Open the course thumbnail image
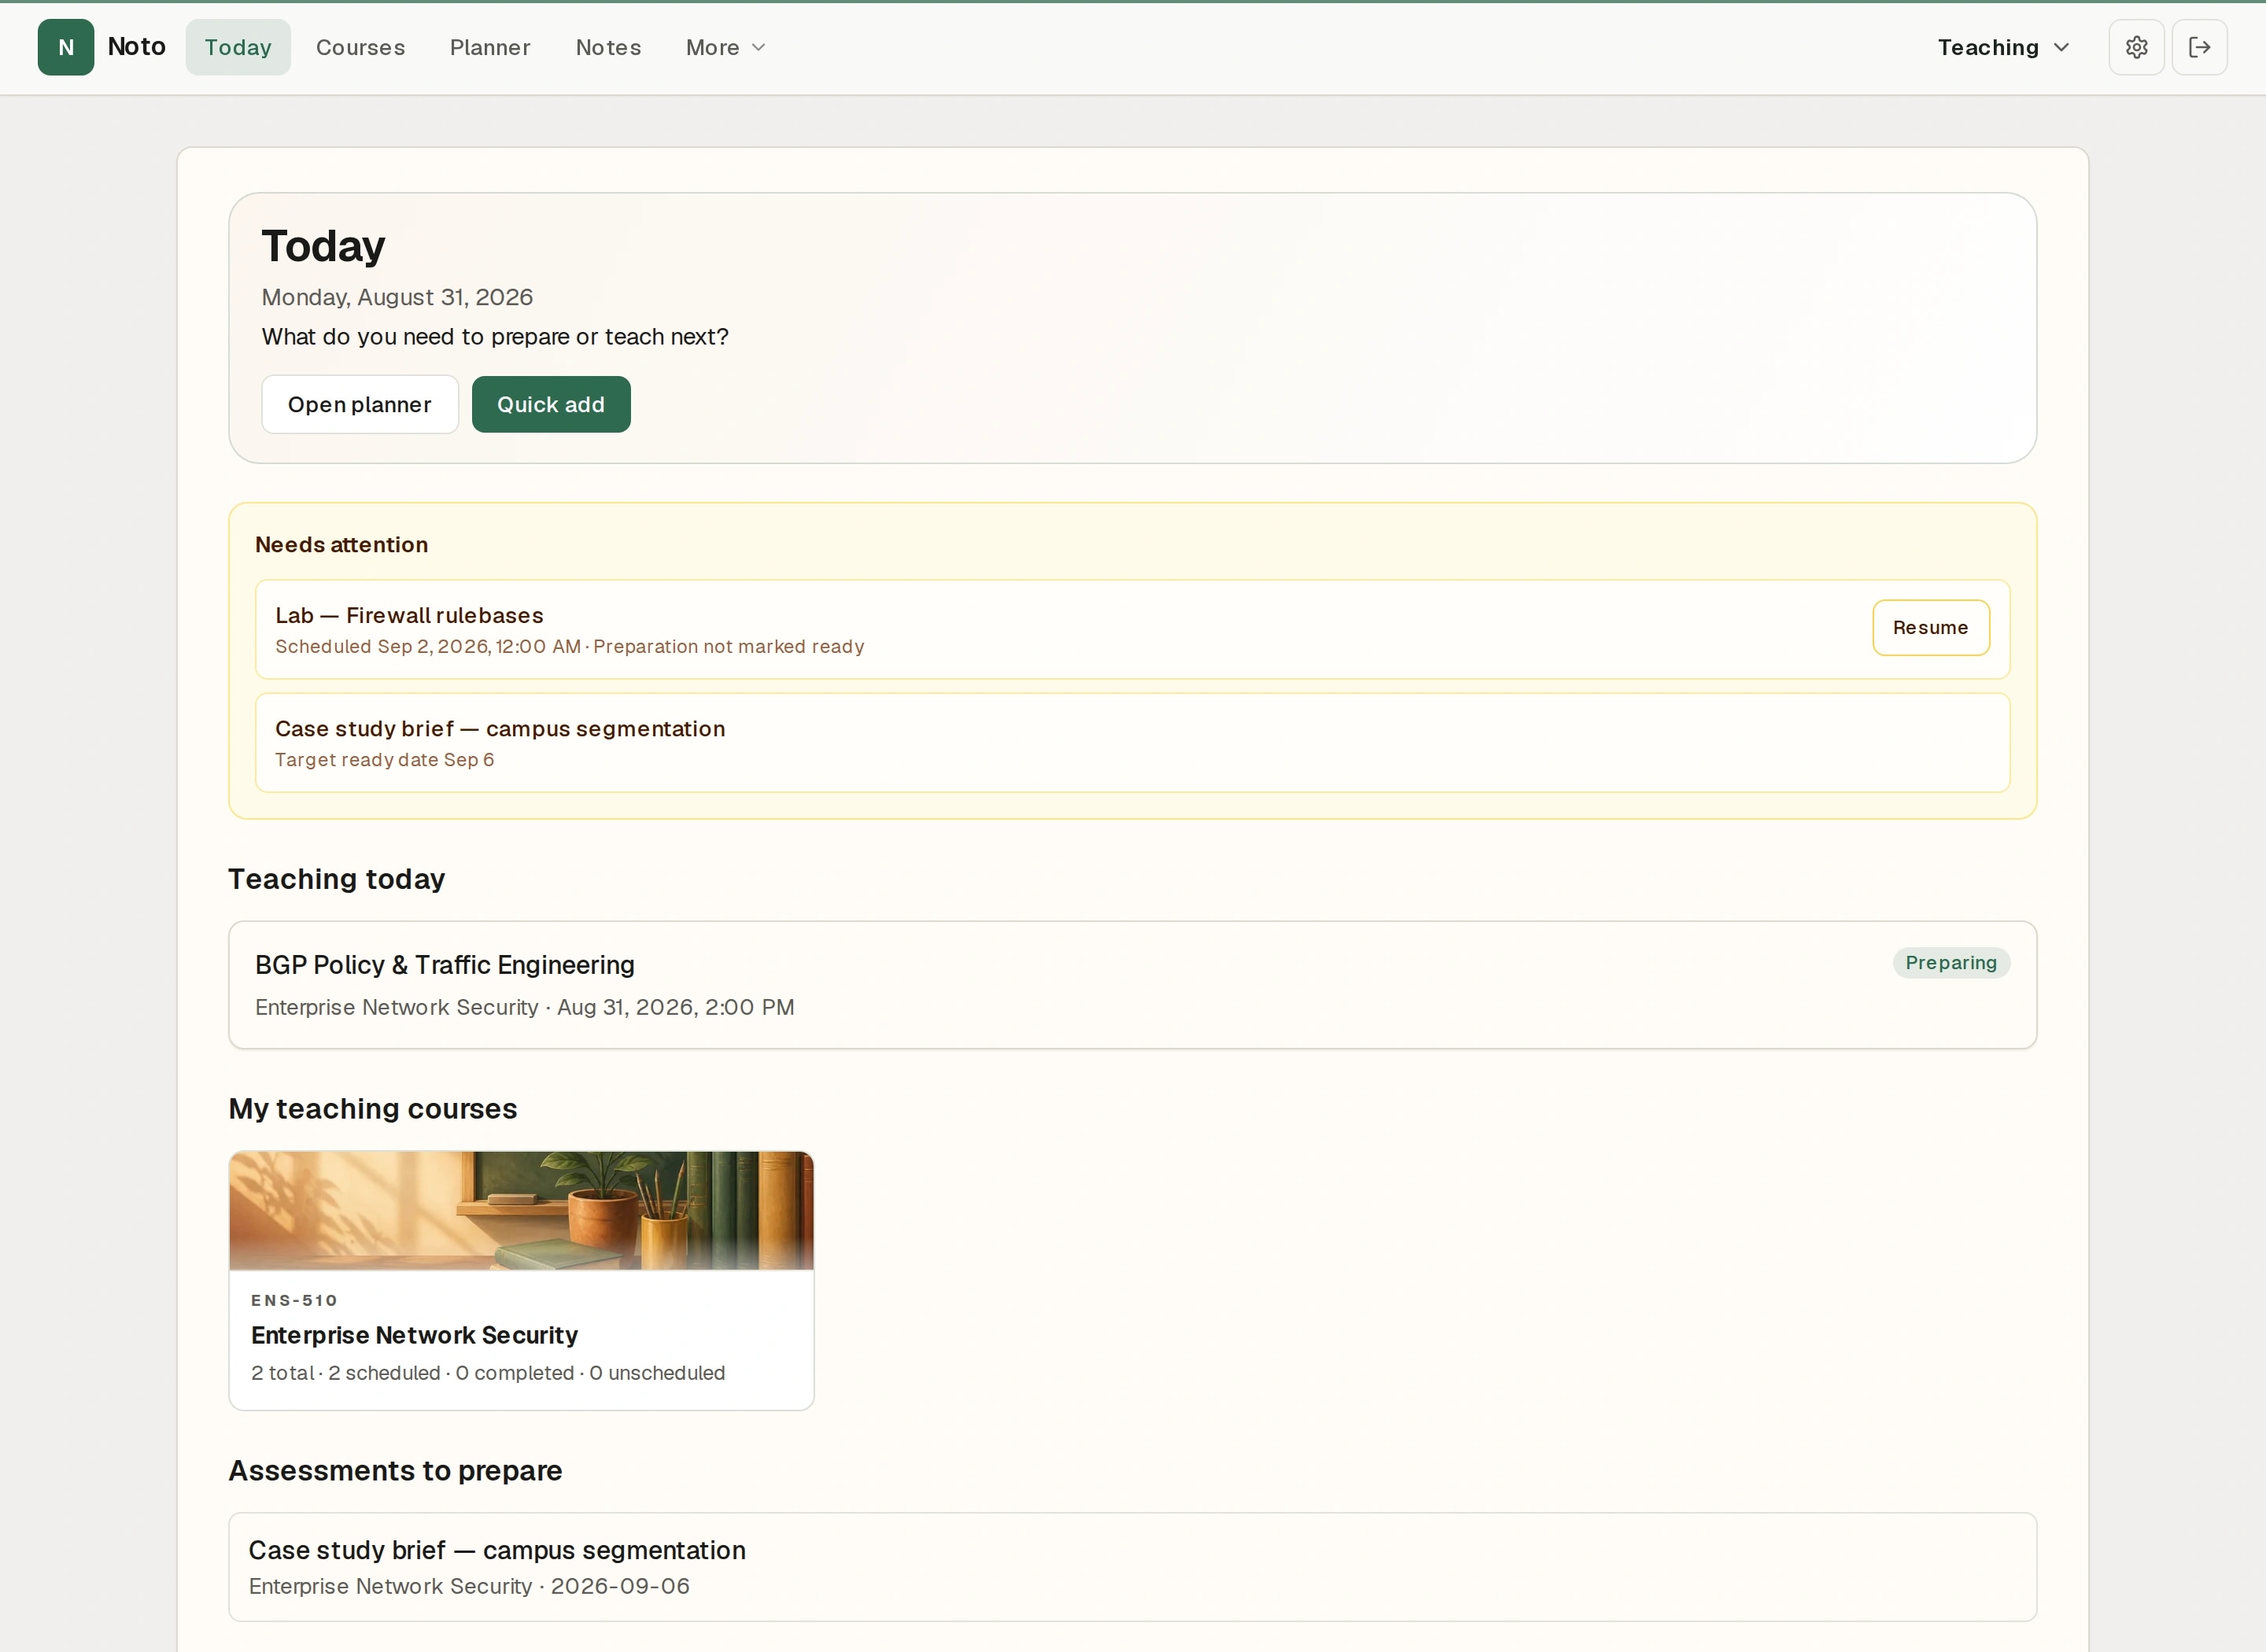The width and height of the screenshot is (2266, 1652). pos(521,1210)
